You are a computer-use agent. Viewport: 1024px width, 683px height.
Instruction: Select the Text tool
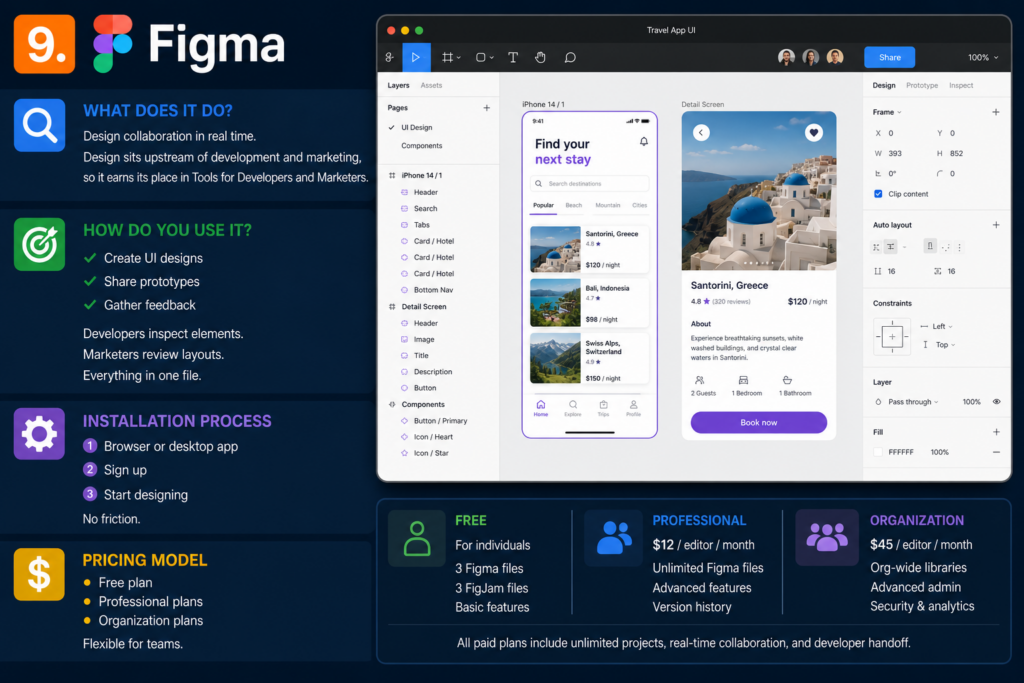click(x=513, y=57)
